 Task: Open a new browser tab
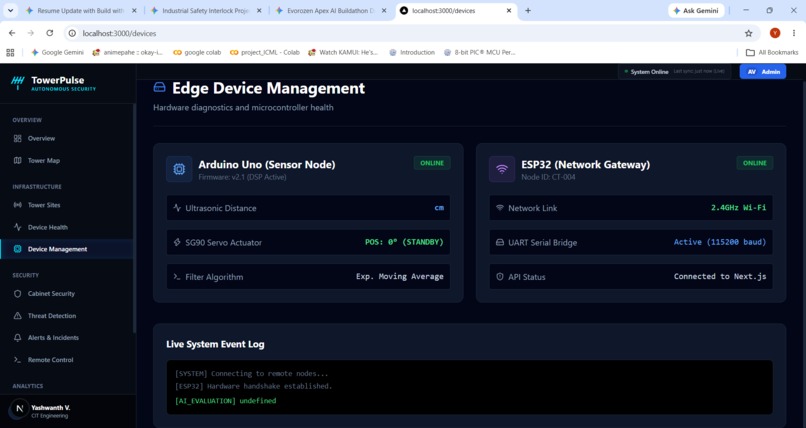coord(528,10)
